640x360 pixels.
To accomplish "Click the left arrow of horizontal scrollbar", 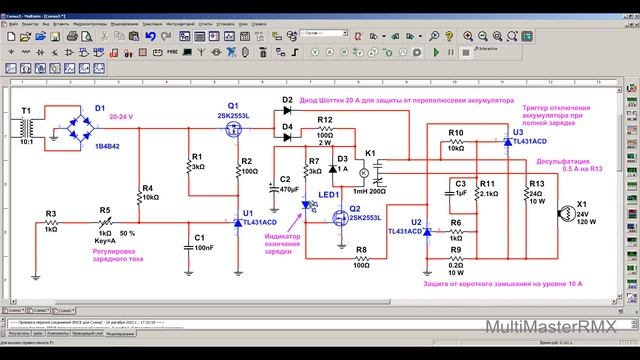I will tap(13, 302).
